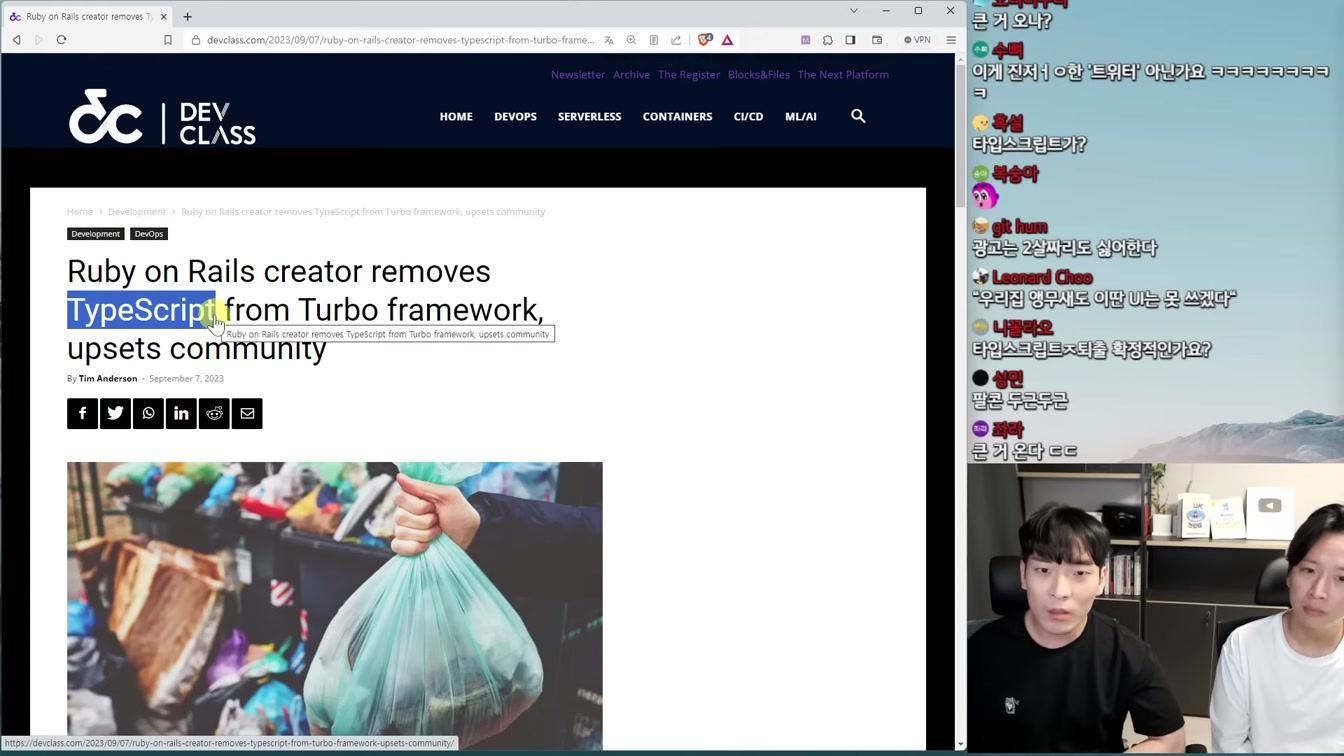Image resolution: width=1344 pixels, height=756 pixels.
Task: Click the scrollbar down arrow
Action: click(x=960, y=744)
